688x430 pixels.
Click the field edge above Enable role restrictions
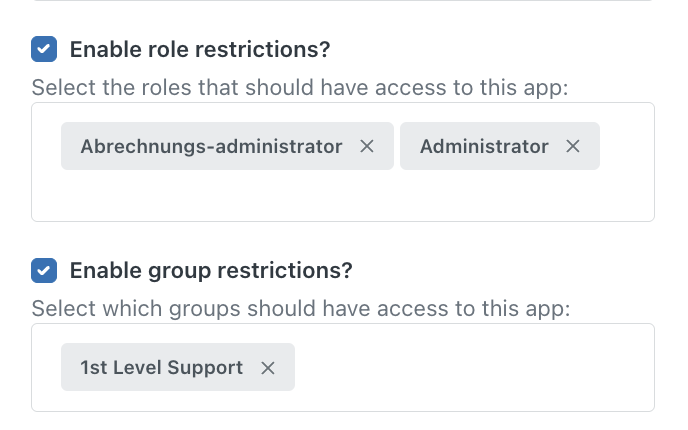pos(343,1)
